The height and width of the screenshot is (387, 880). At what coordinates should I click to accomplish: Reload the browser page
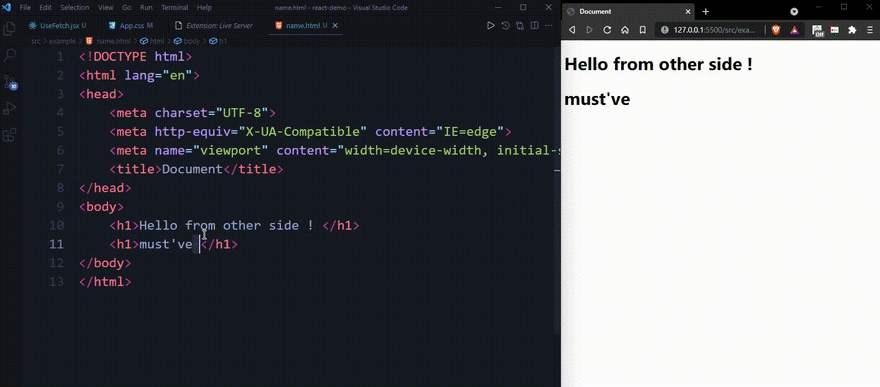point(607,30)
